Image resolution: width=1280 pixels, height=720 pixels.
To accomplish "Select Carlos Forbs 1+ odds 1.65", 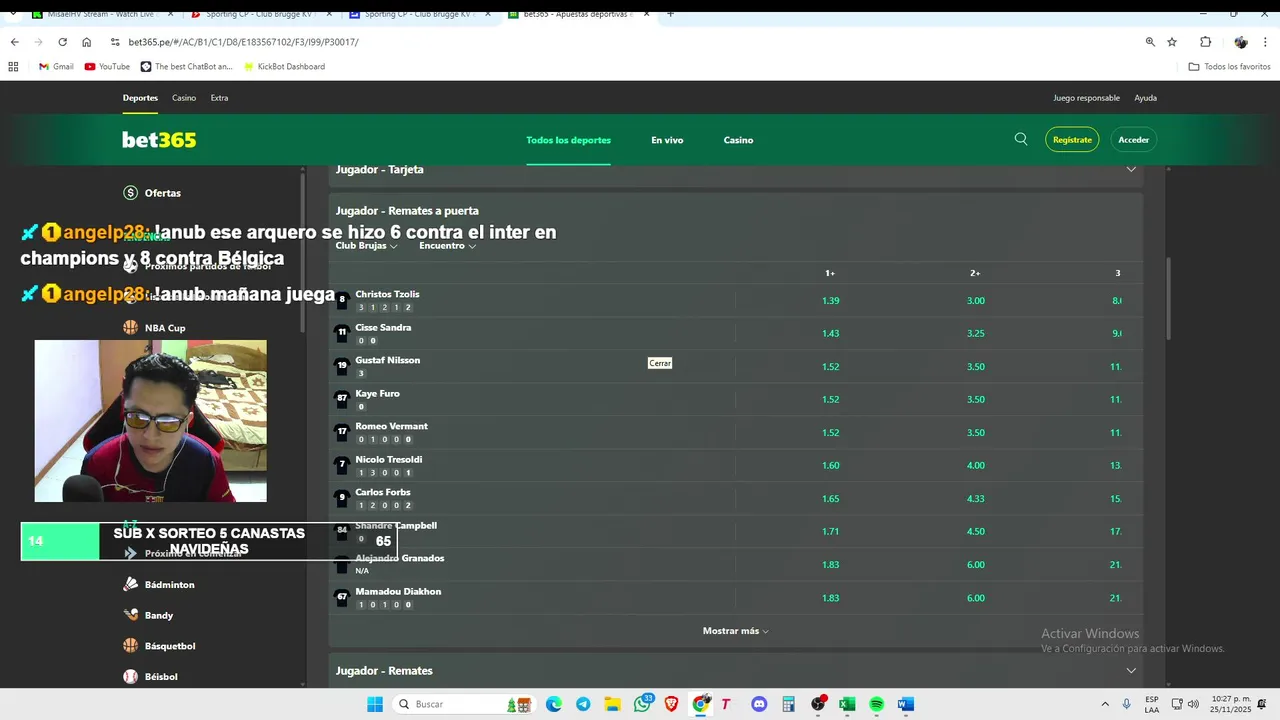I will 830,498.
